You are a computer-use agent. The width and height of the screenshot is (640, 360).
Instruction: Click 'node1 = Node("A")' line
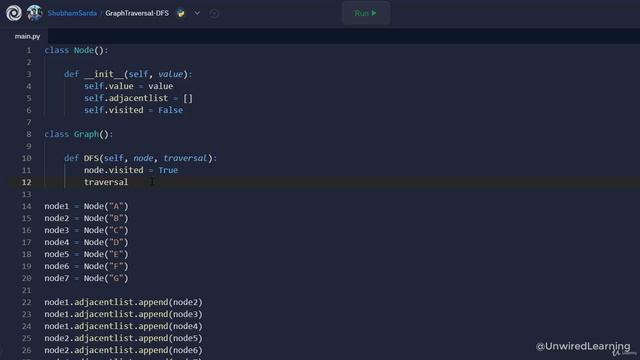click(86, 206)
